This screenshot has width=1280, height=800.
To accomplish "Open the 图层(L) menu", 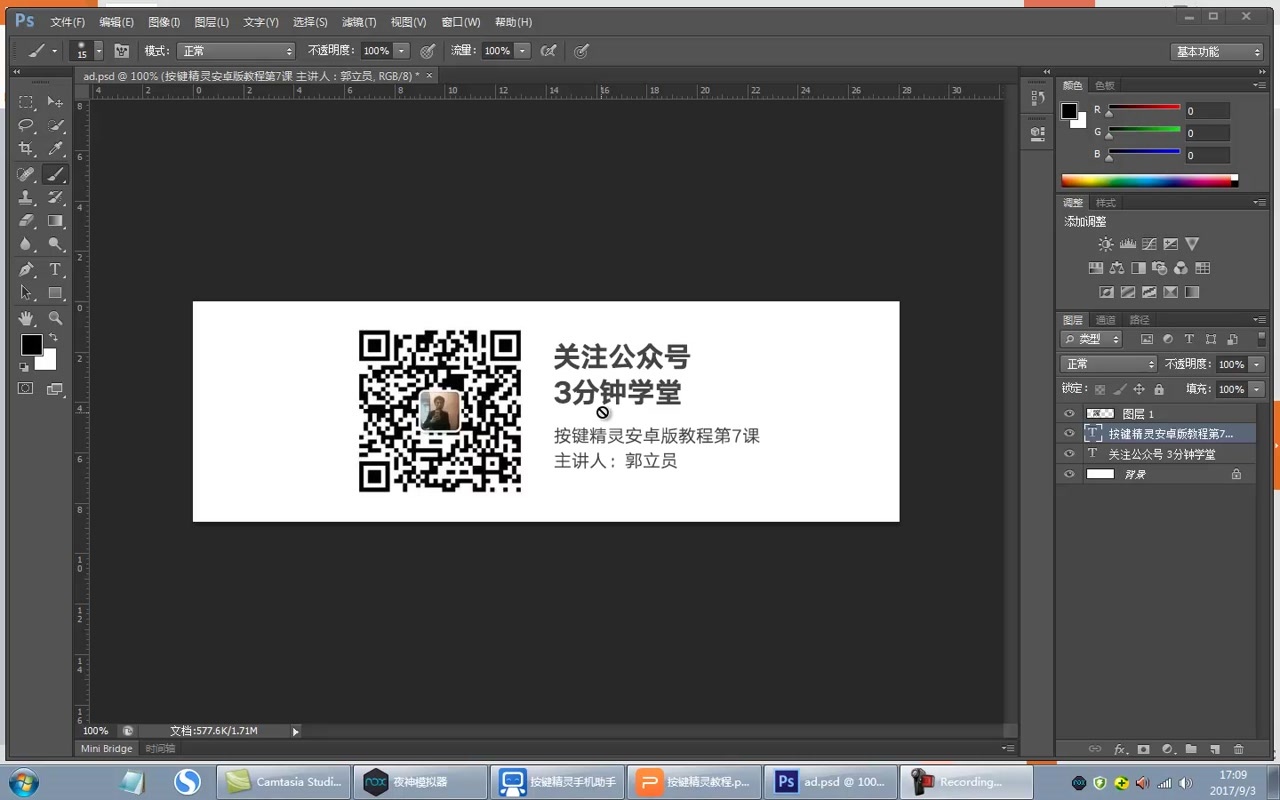I will coord(211,22).
